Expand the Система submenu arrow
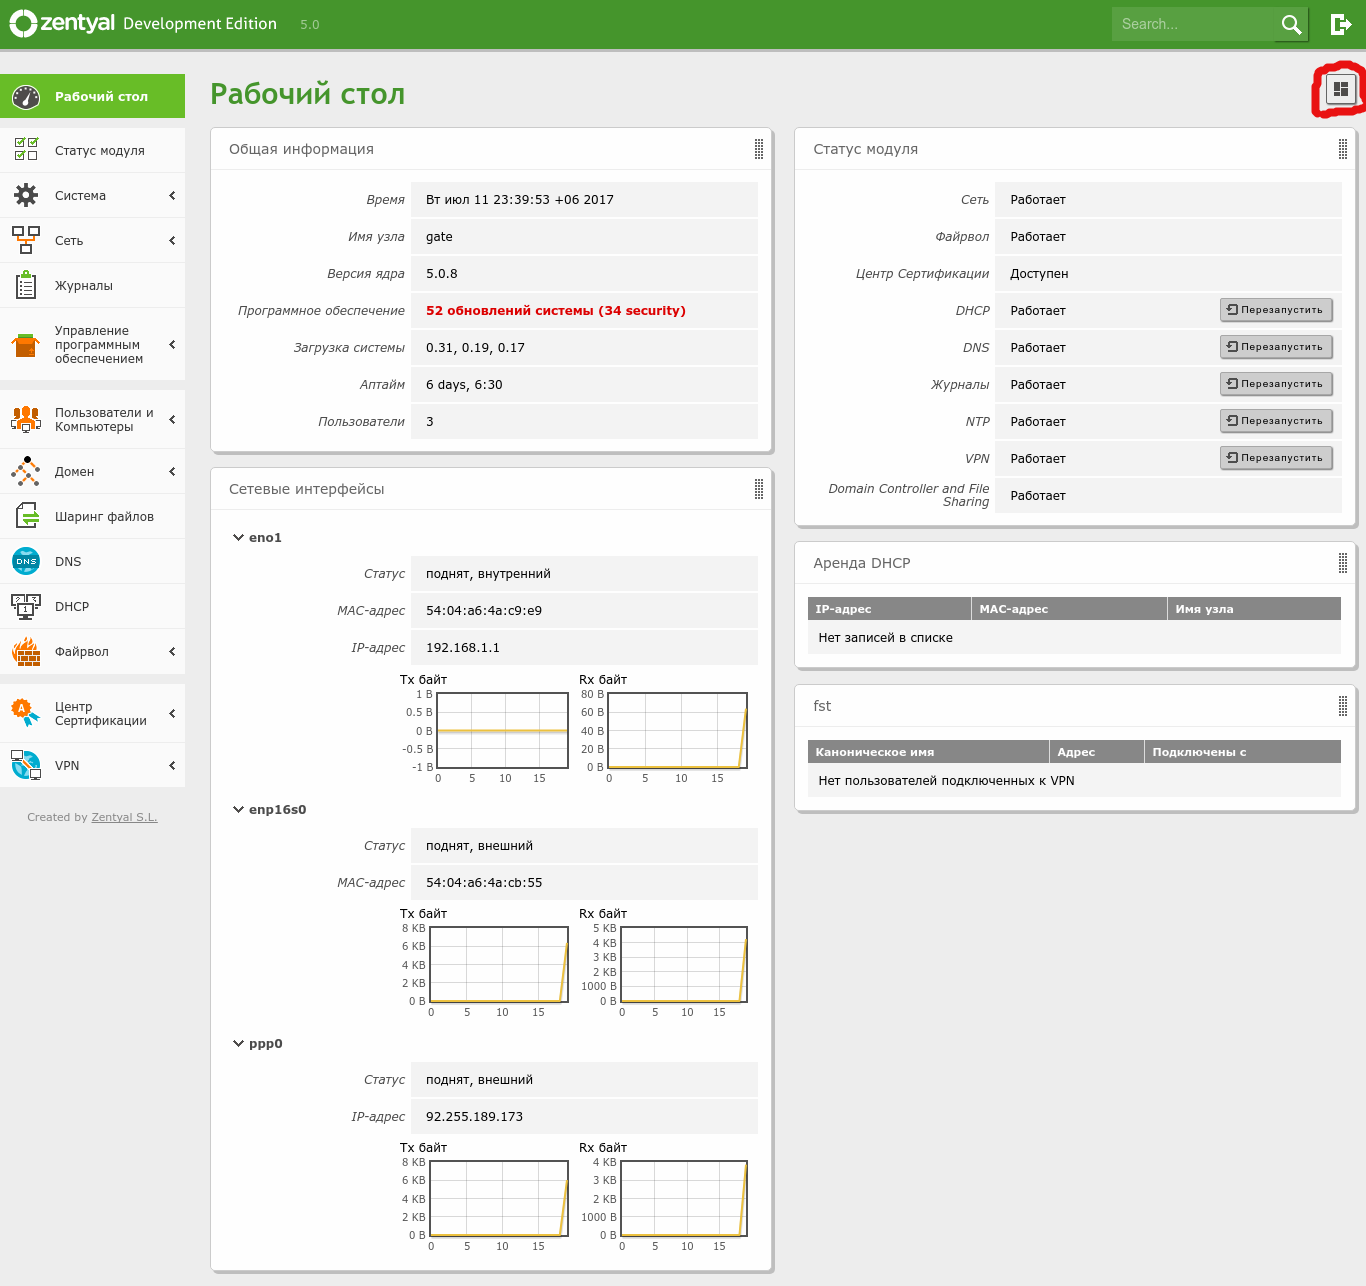This screenshot has height=1286, width=1366. click(172, 195)
